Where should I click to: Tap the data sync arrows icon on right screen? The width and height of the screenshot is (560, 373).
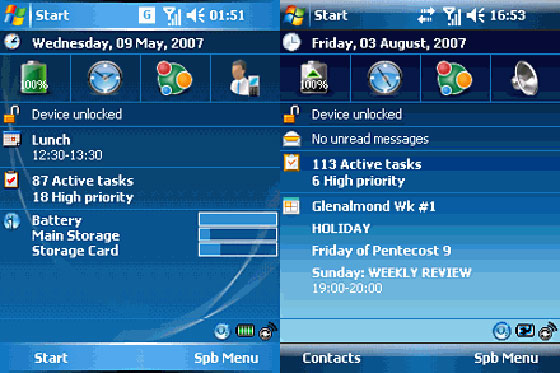(426, 16)
